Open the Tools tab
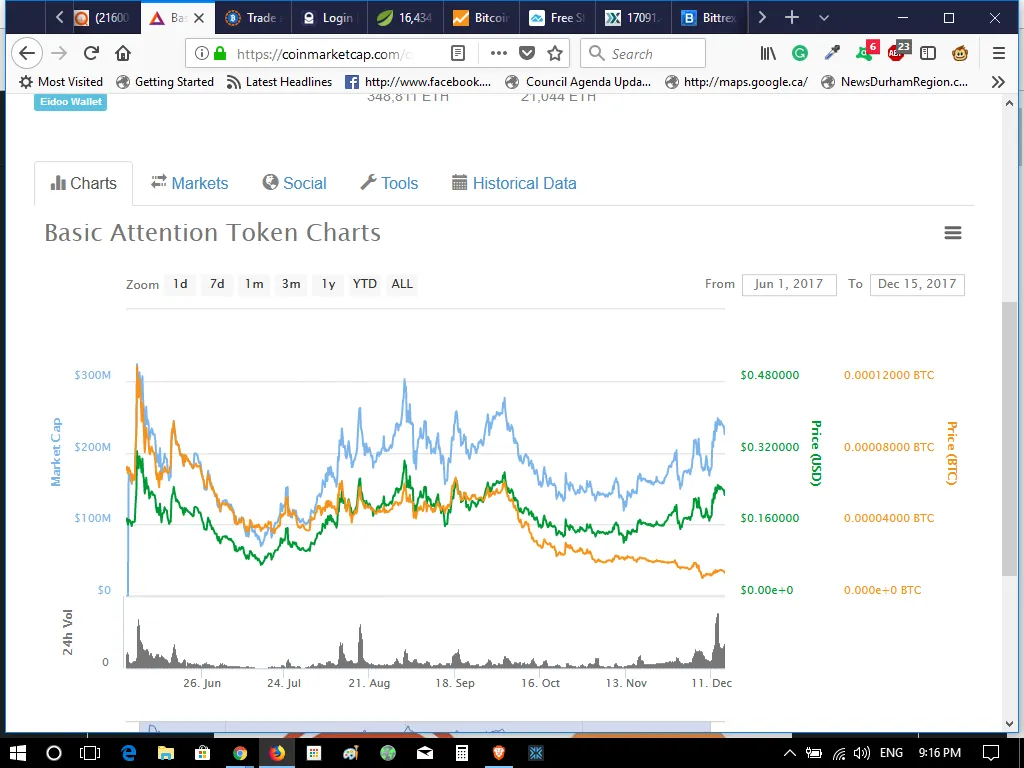Screen dimensions: 1024x768 389,183
